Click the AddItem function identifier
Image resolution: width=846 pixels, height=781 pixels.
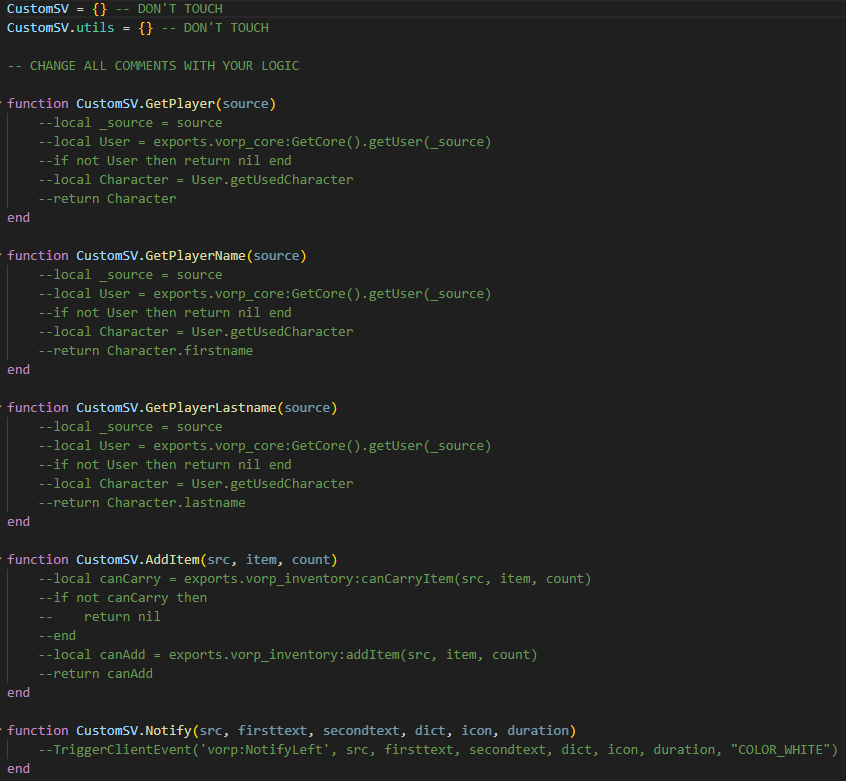[172, 560]
